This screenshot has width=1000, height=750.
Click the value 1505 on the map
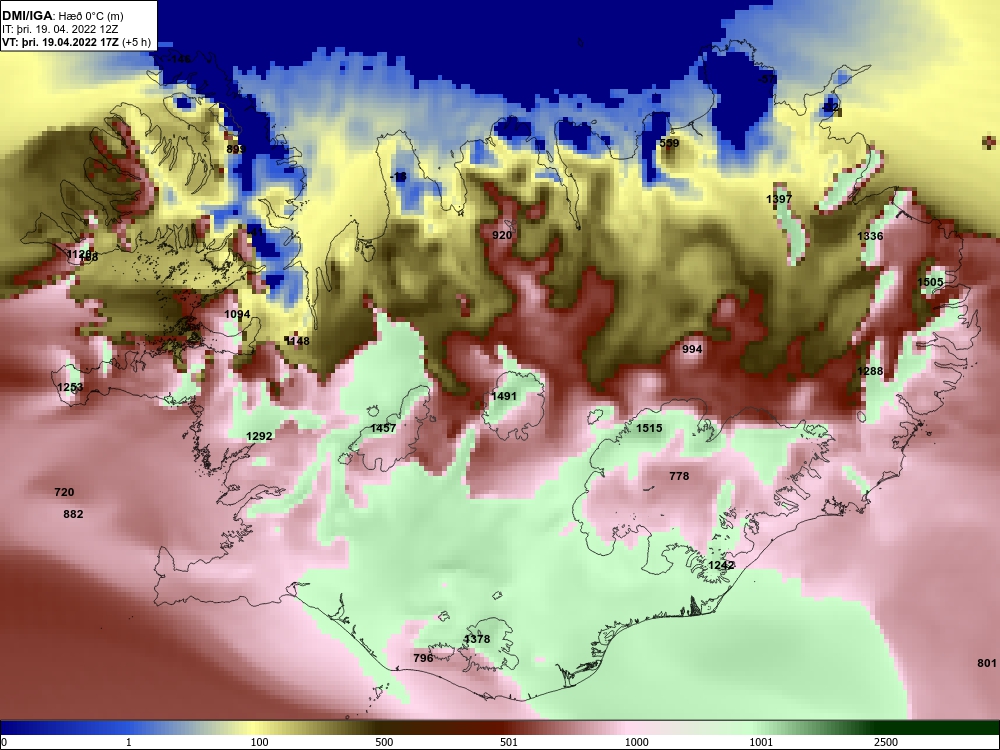coord(930,282)
